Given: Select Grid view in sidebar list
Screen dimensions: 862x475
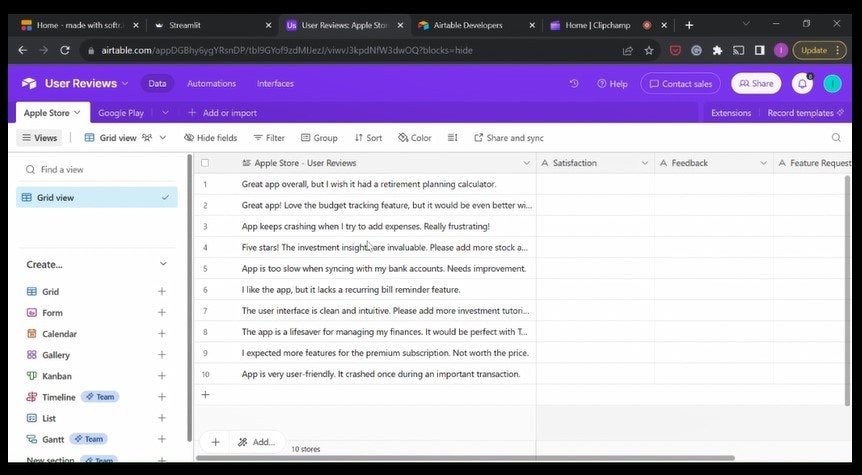Looking at the screenshot, I should [97, 198].
